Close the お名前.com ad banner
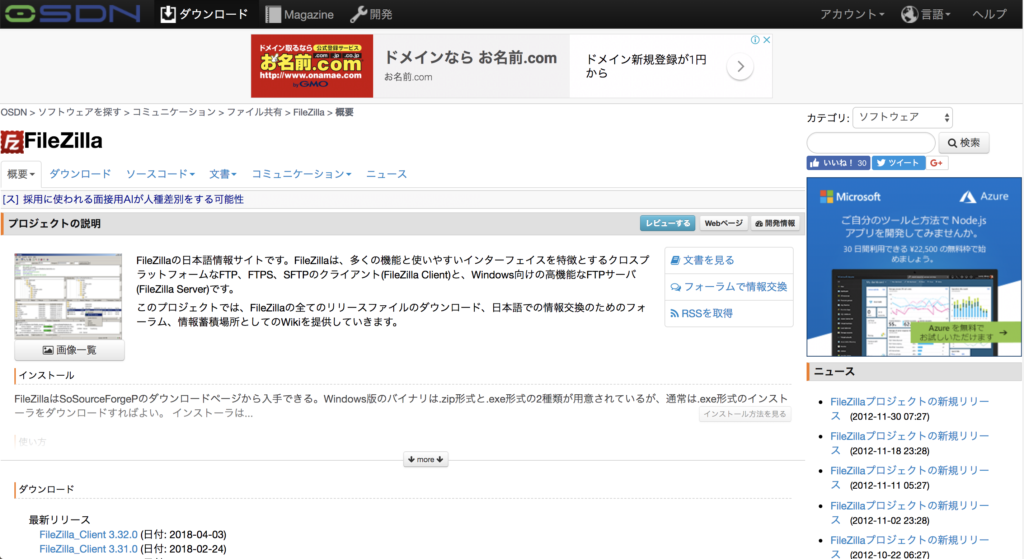Viewport: 1024px width, 559px height. (767, 40)
